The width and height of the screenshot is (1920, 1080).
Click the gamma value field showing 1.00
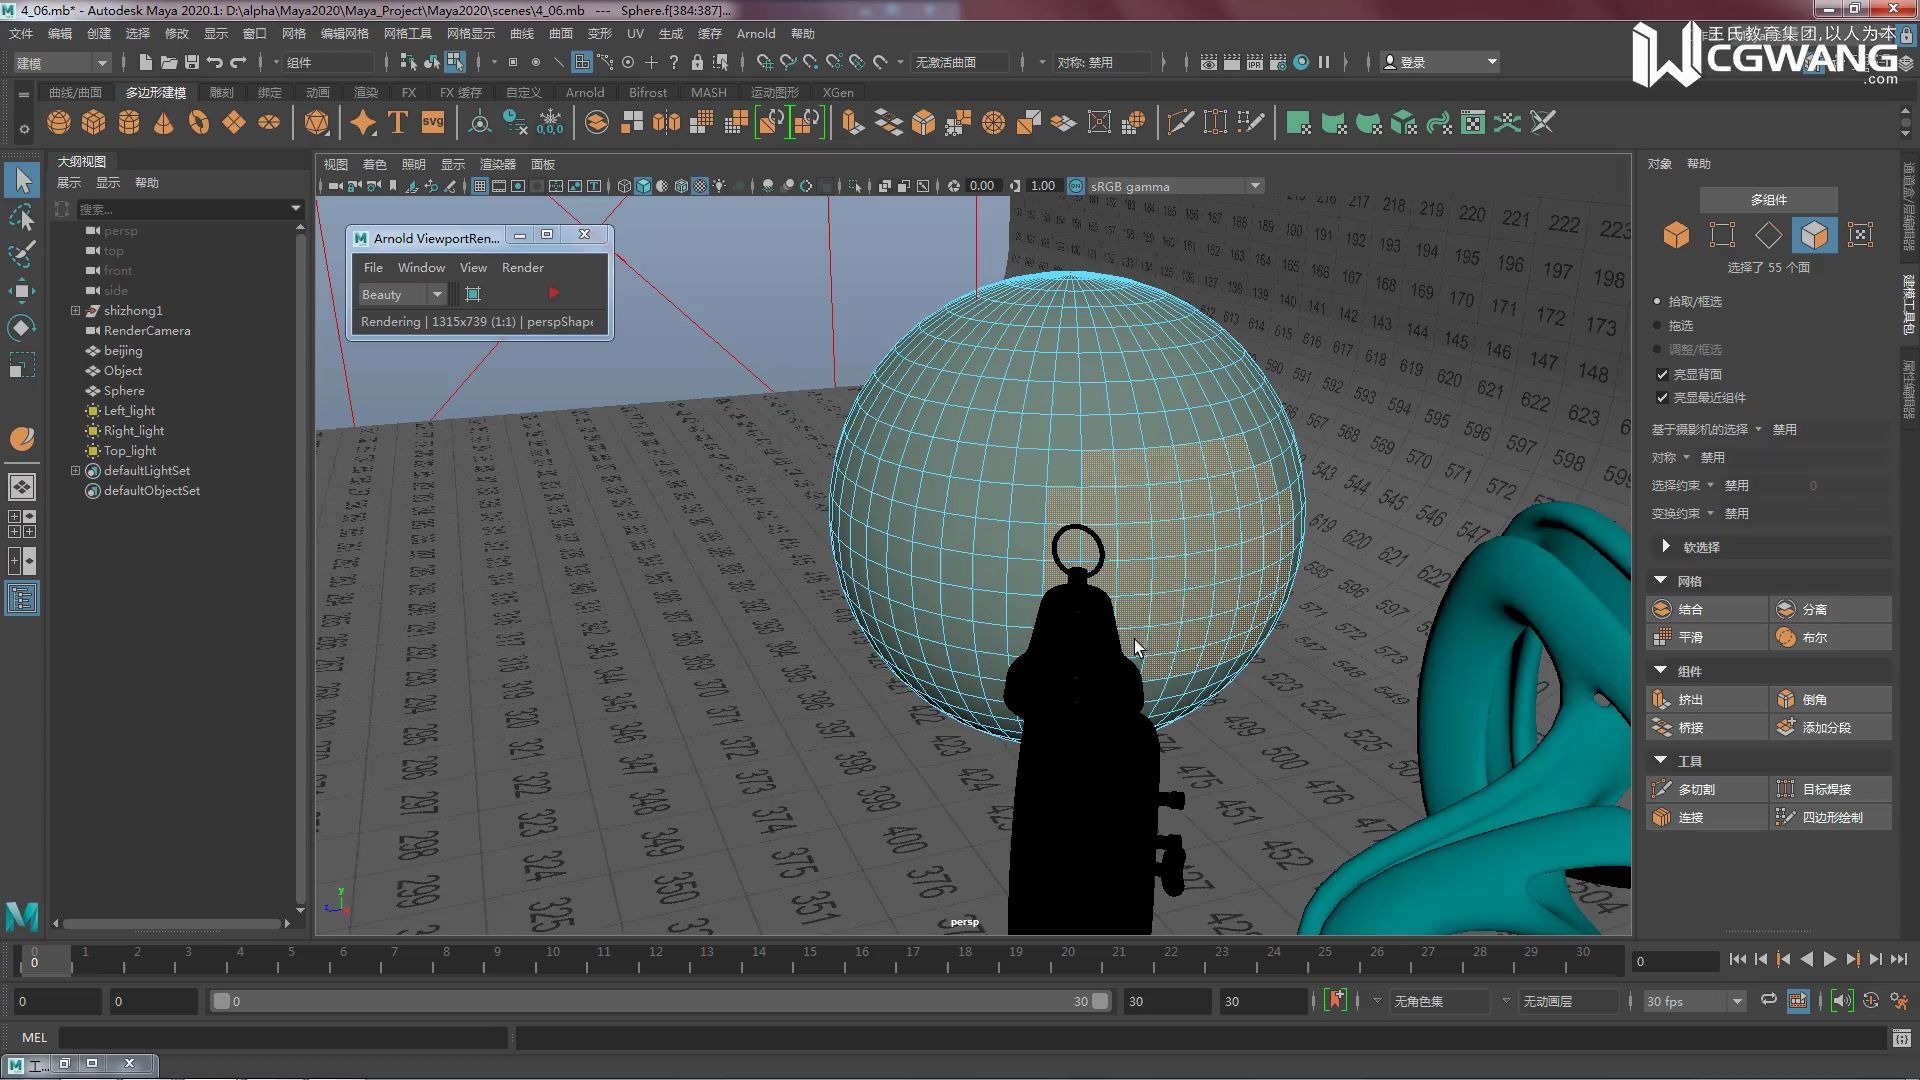point(1042,186)
